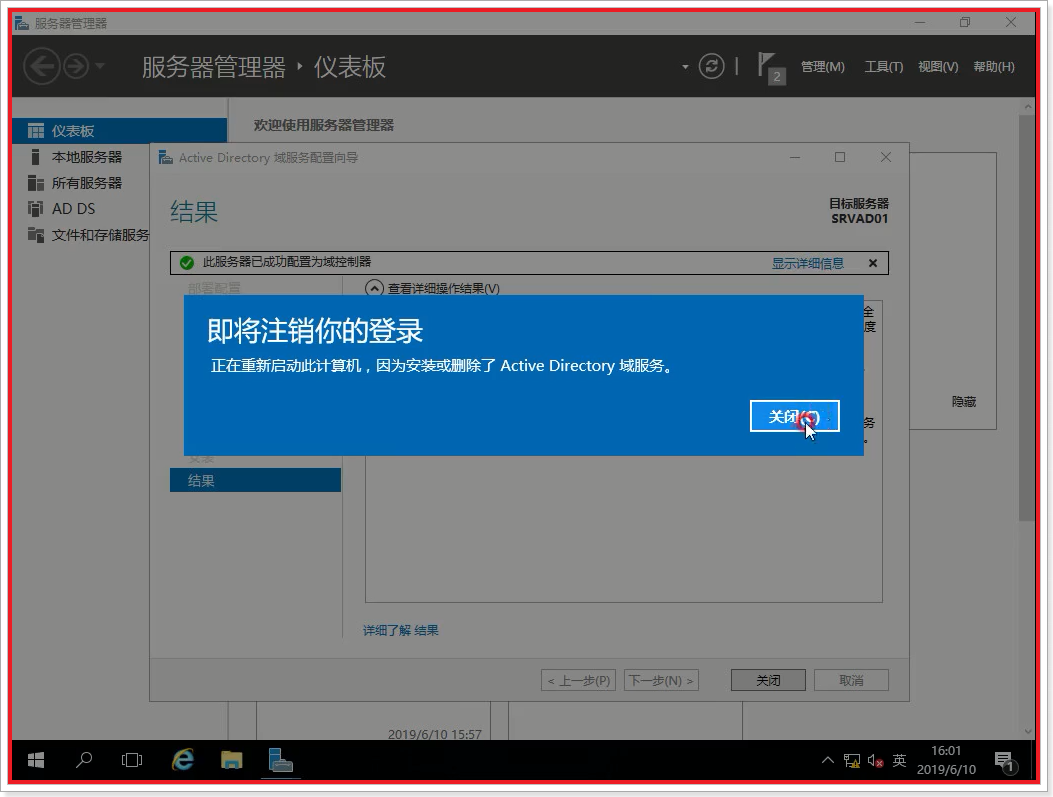Click the refresh icon in Server Manager
This screenshot has height=797, width=1053.
(712, 66)
